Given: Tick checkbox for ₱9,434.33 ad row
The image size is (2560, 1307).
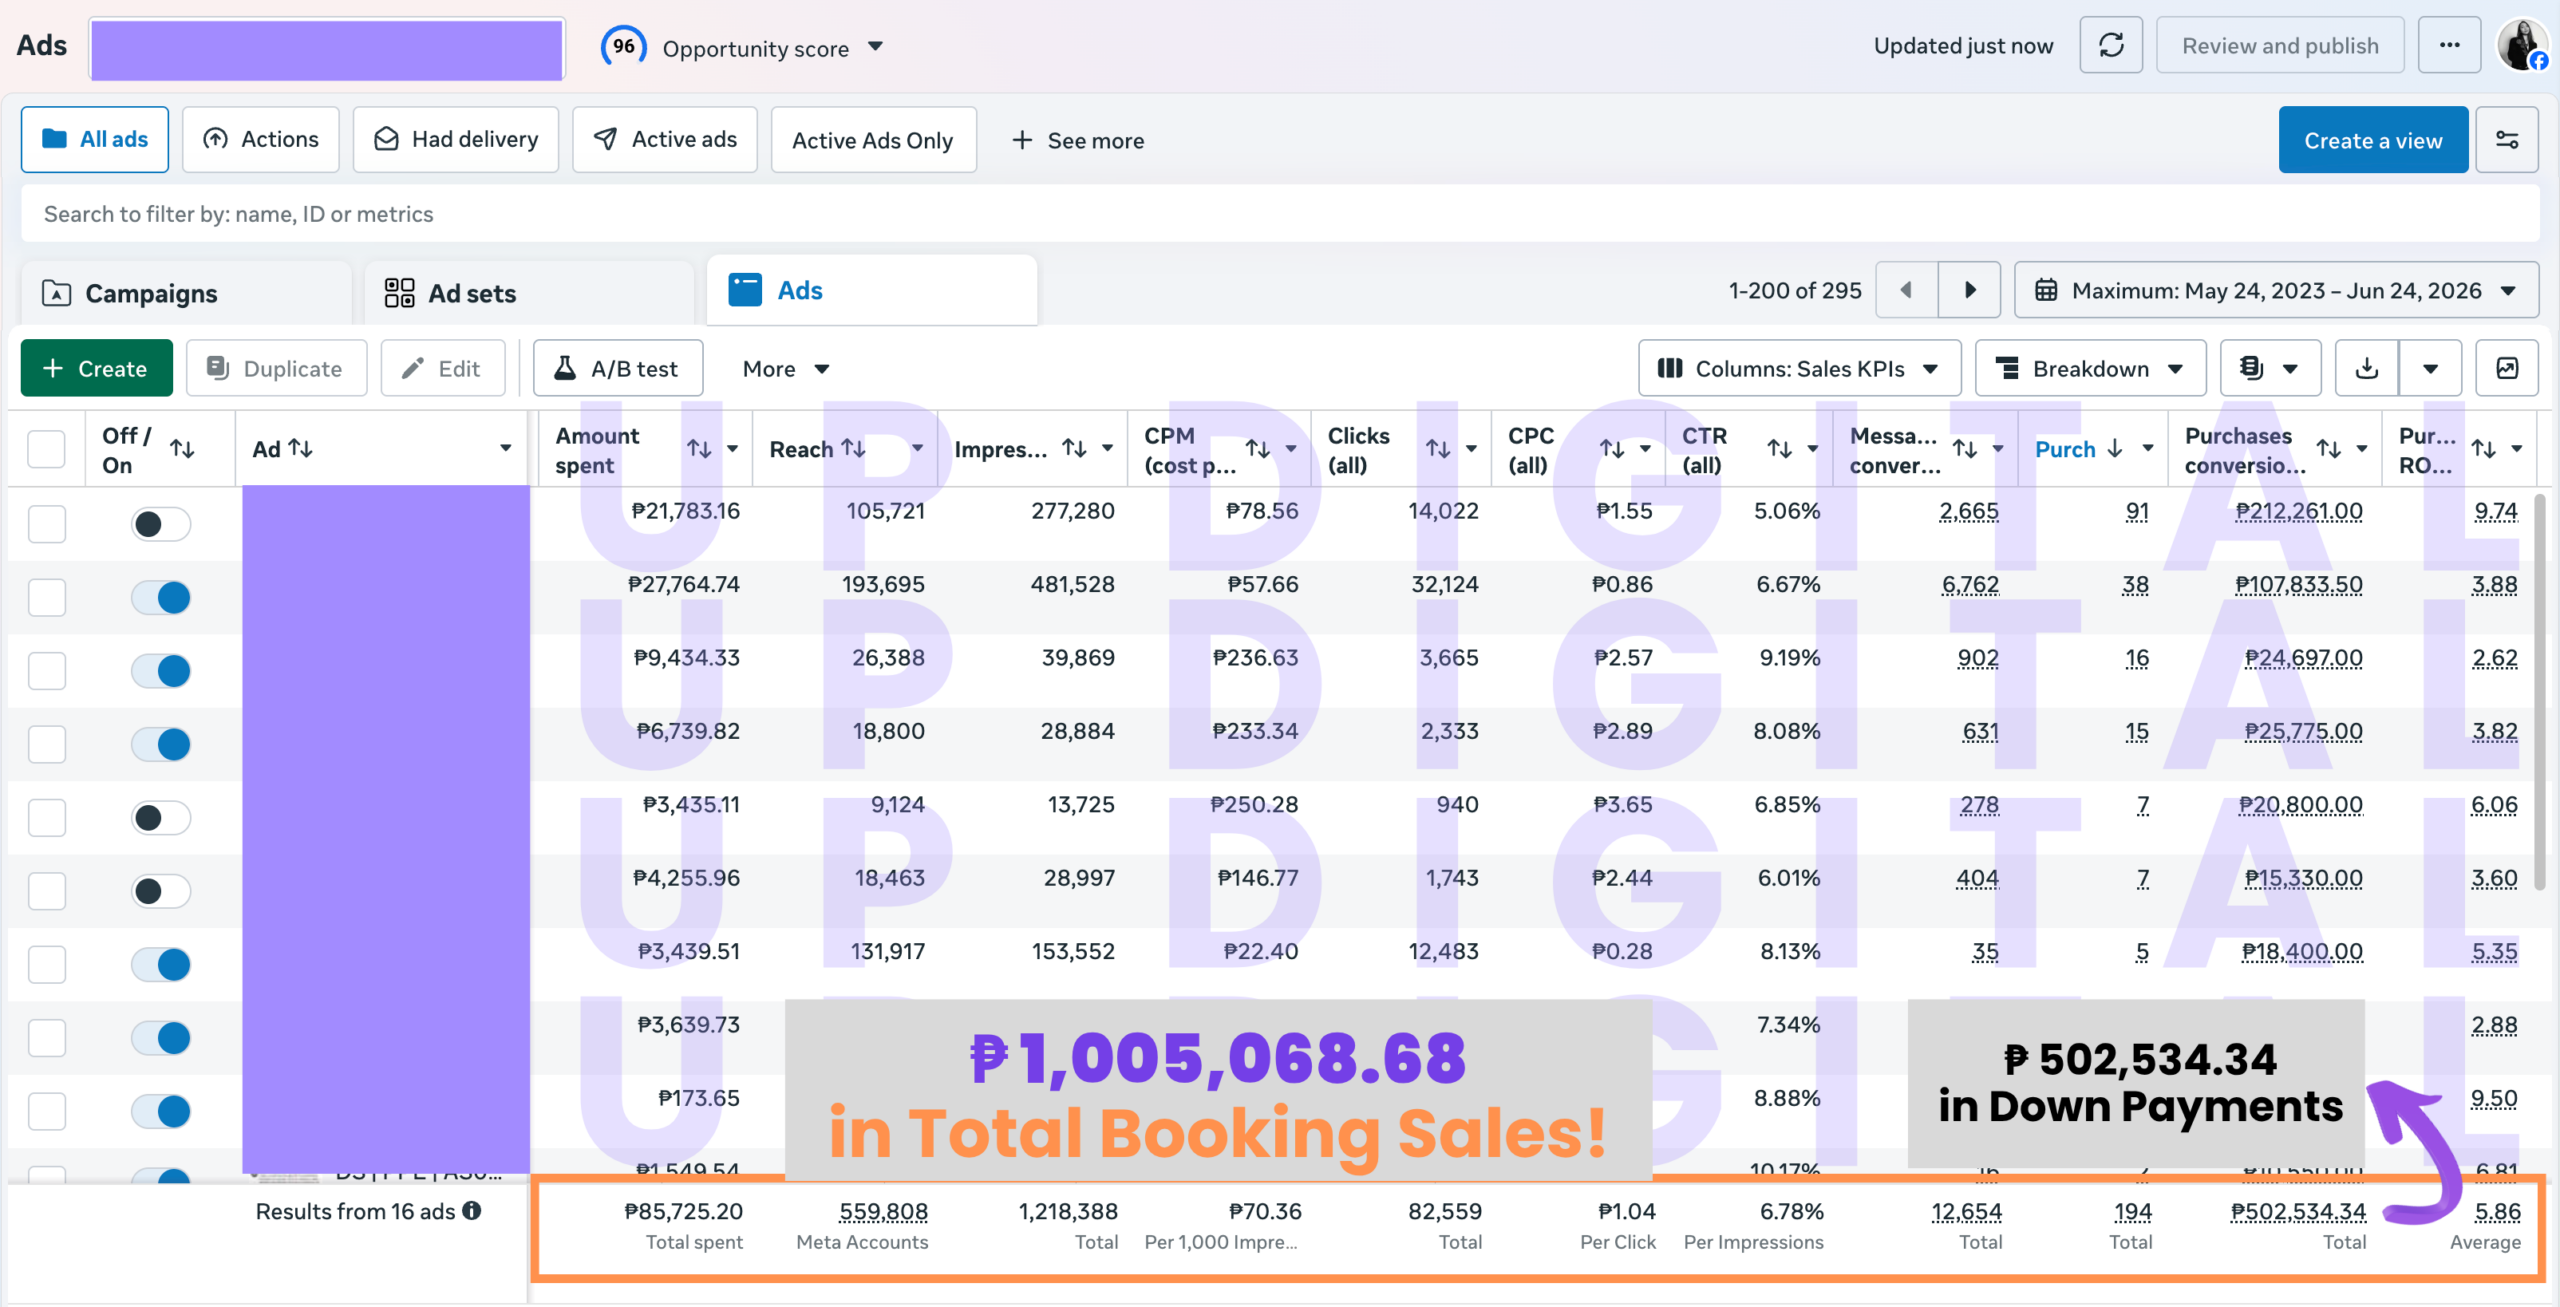Looking at the screenshot, I should coord(46,671).
